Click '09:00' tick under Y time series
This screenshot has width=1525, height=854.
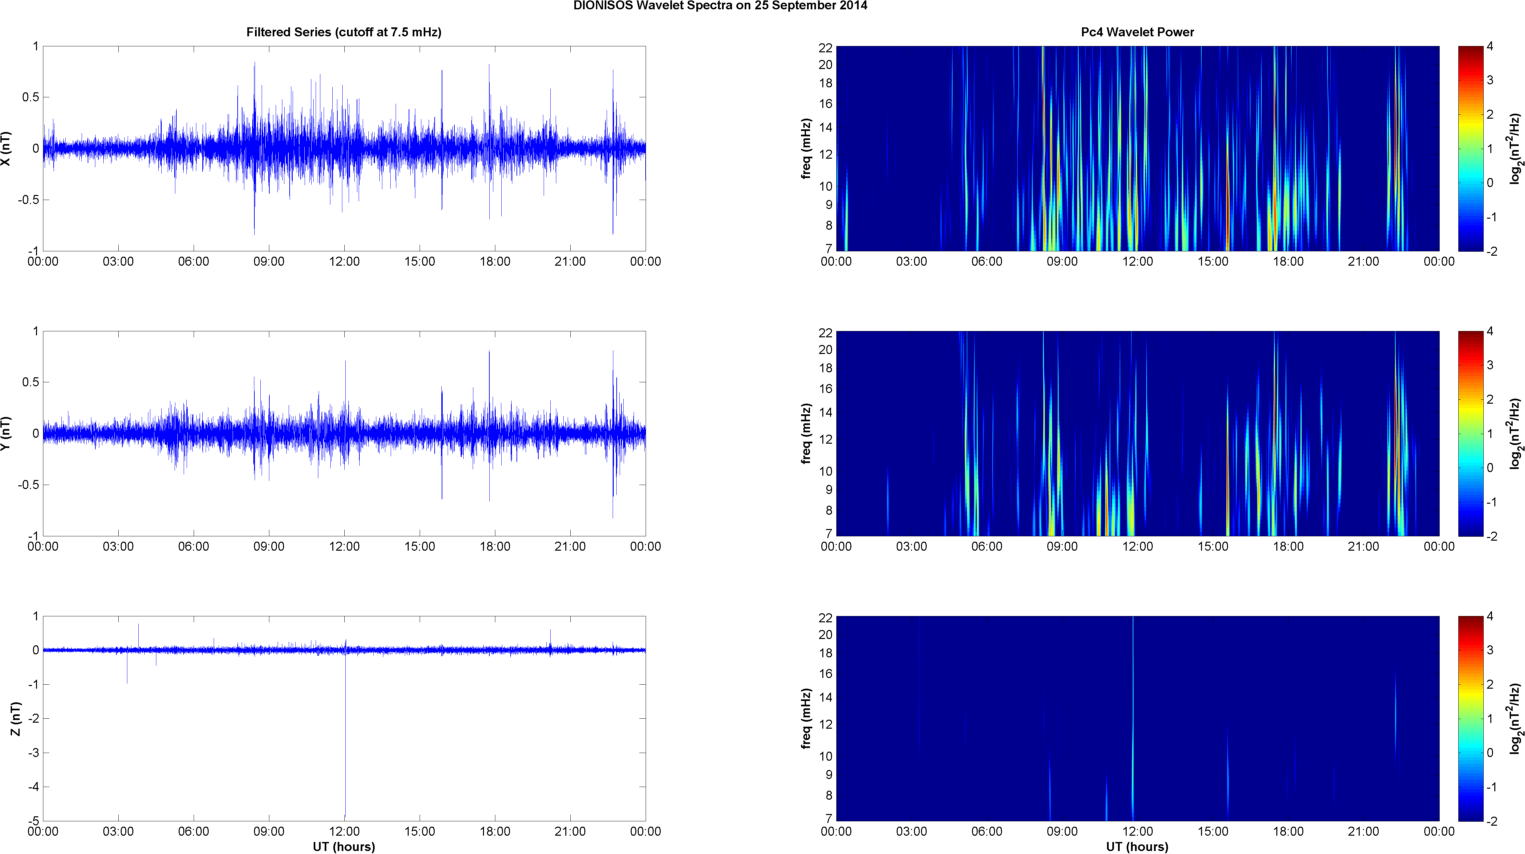(269, 547)
